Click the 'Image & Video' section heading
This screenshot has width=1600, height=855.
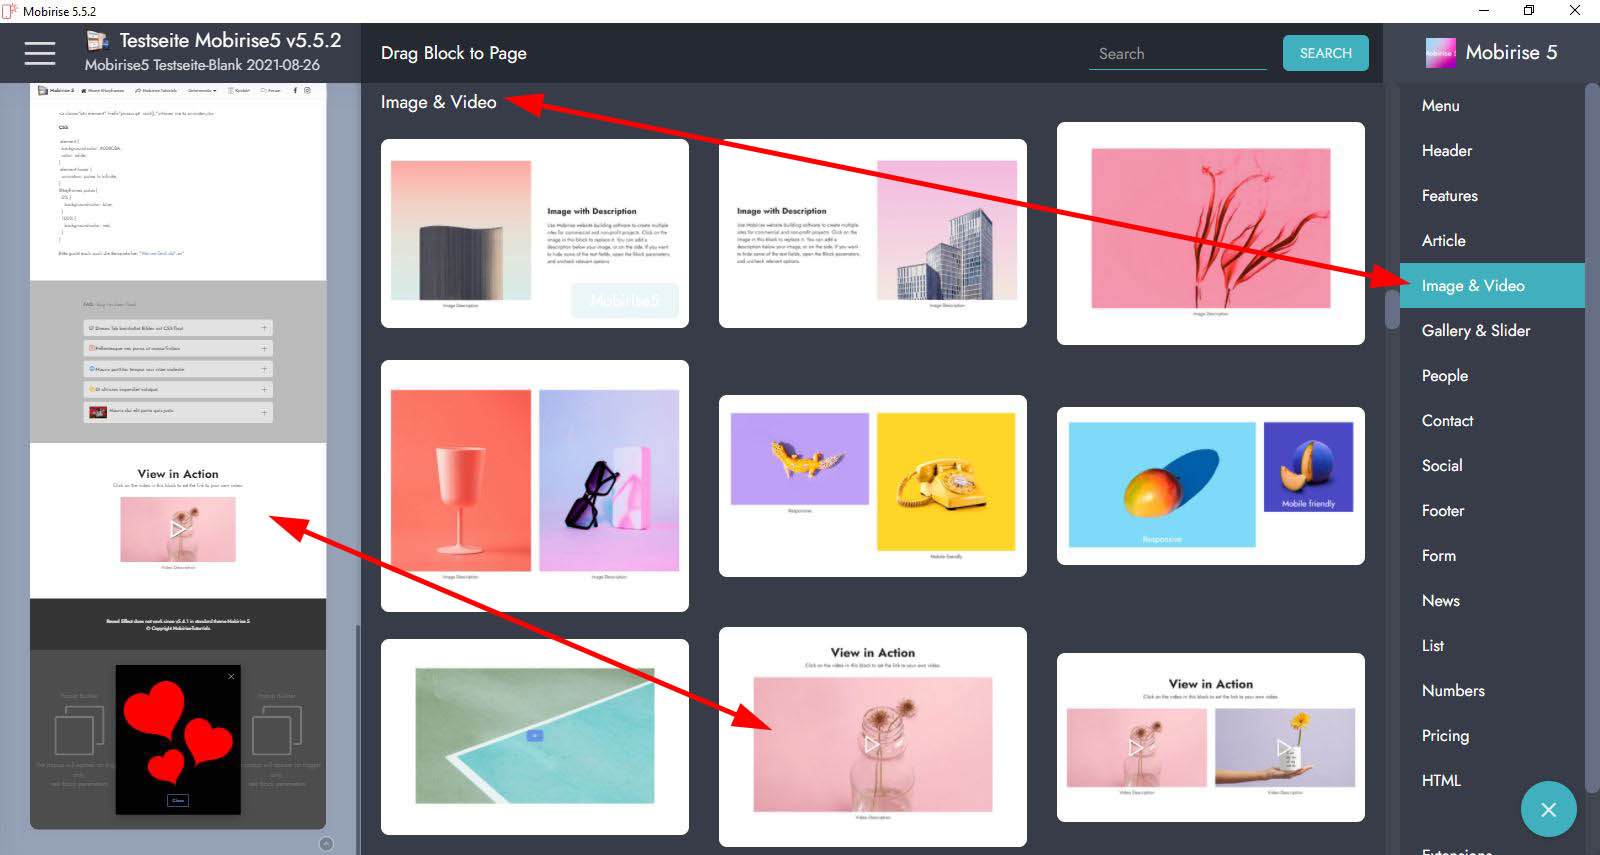[438, 102]
